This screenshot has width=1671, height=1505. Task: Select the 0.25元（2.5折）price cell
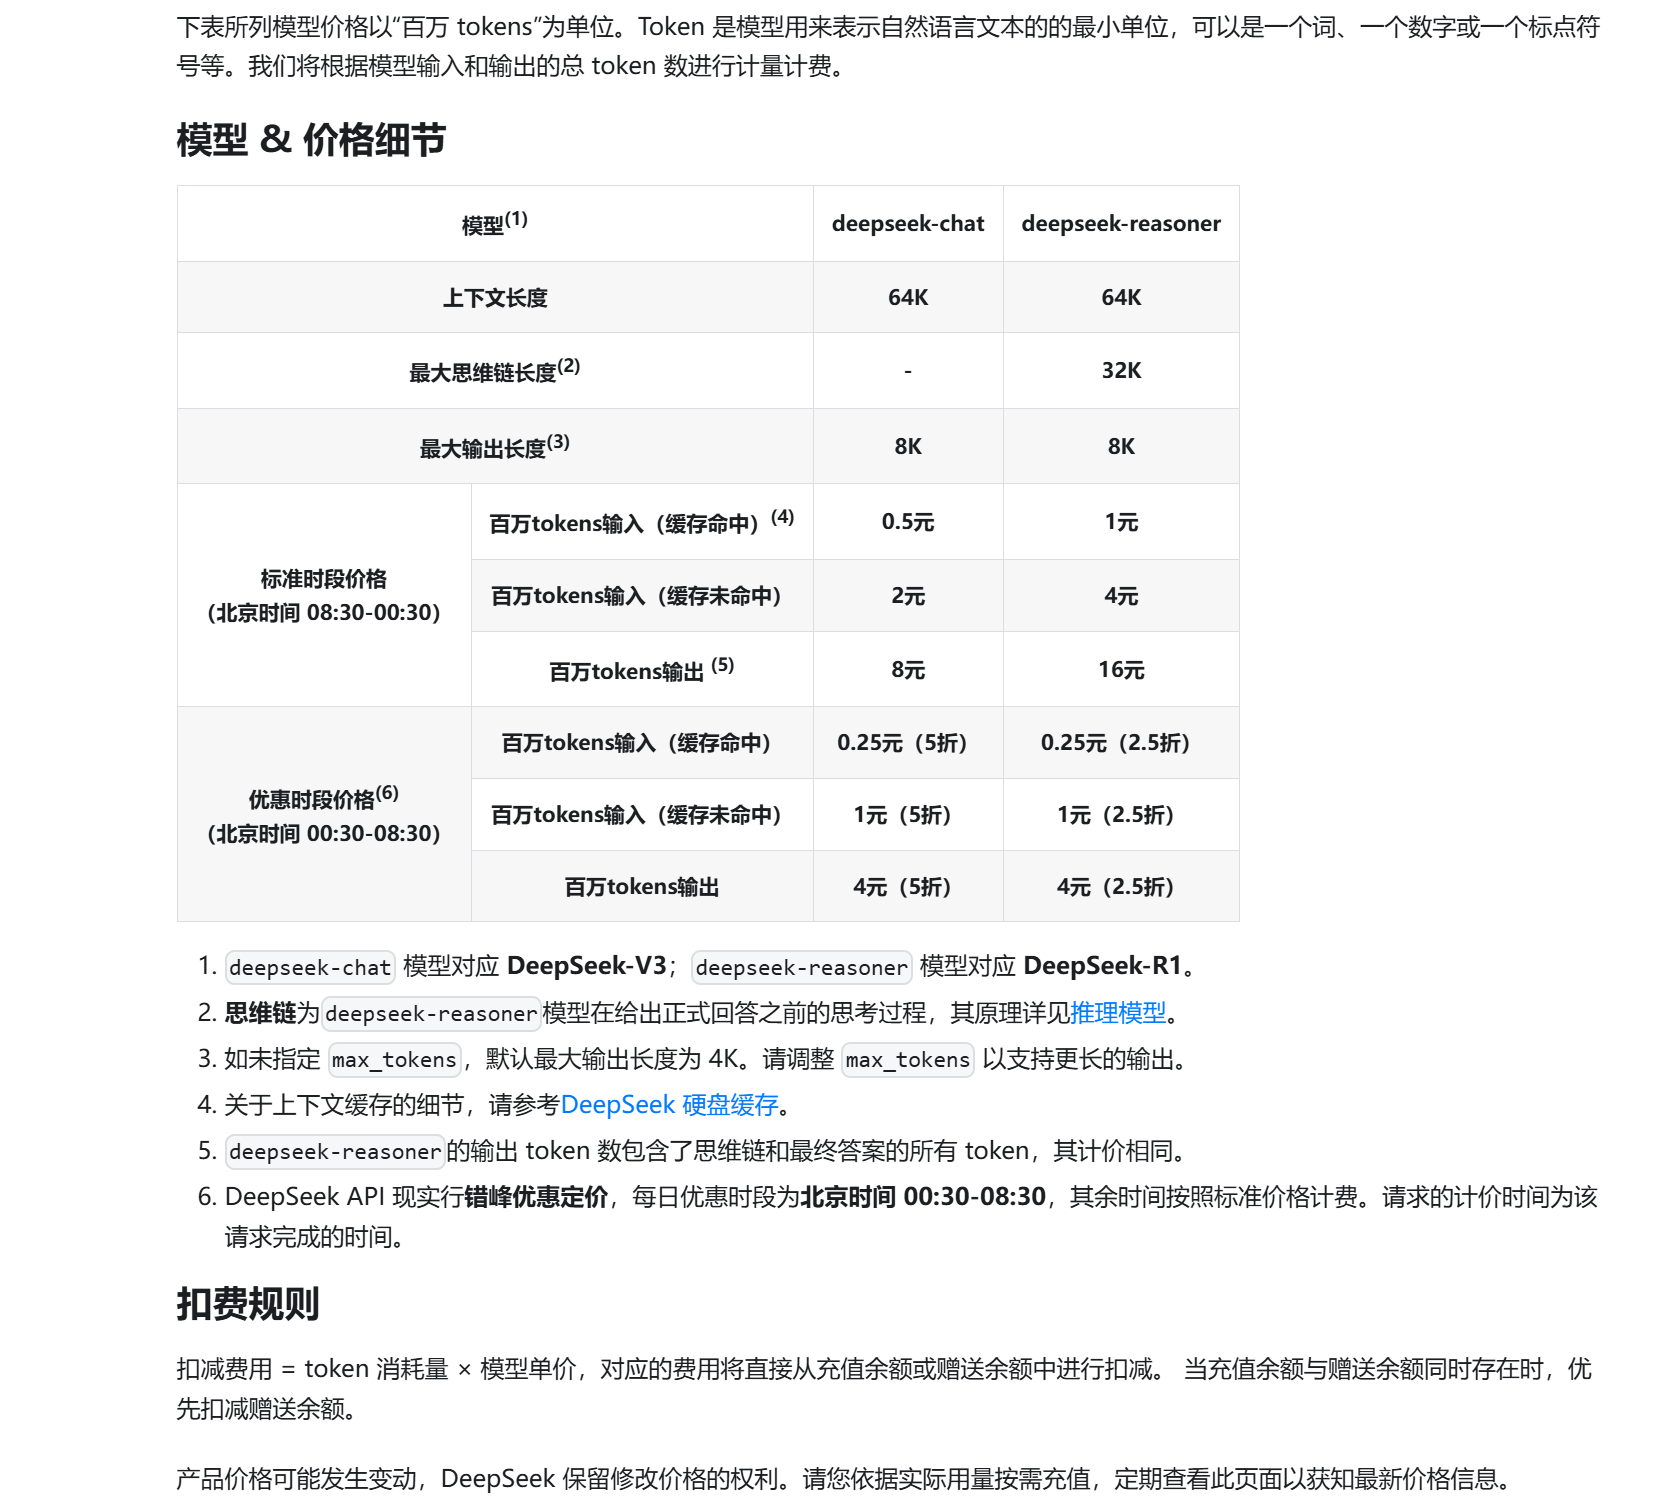point(1121,743)
